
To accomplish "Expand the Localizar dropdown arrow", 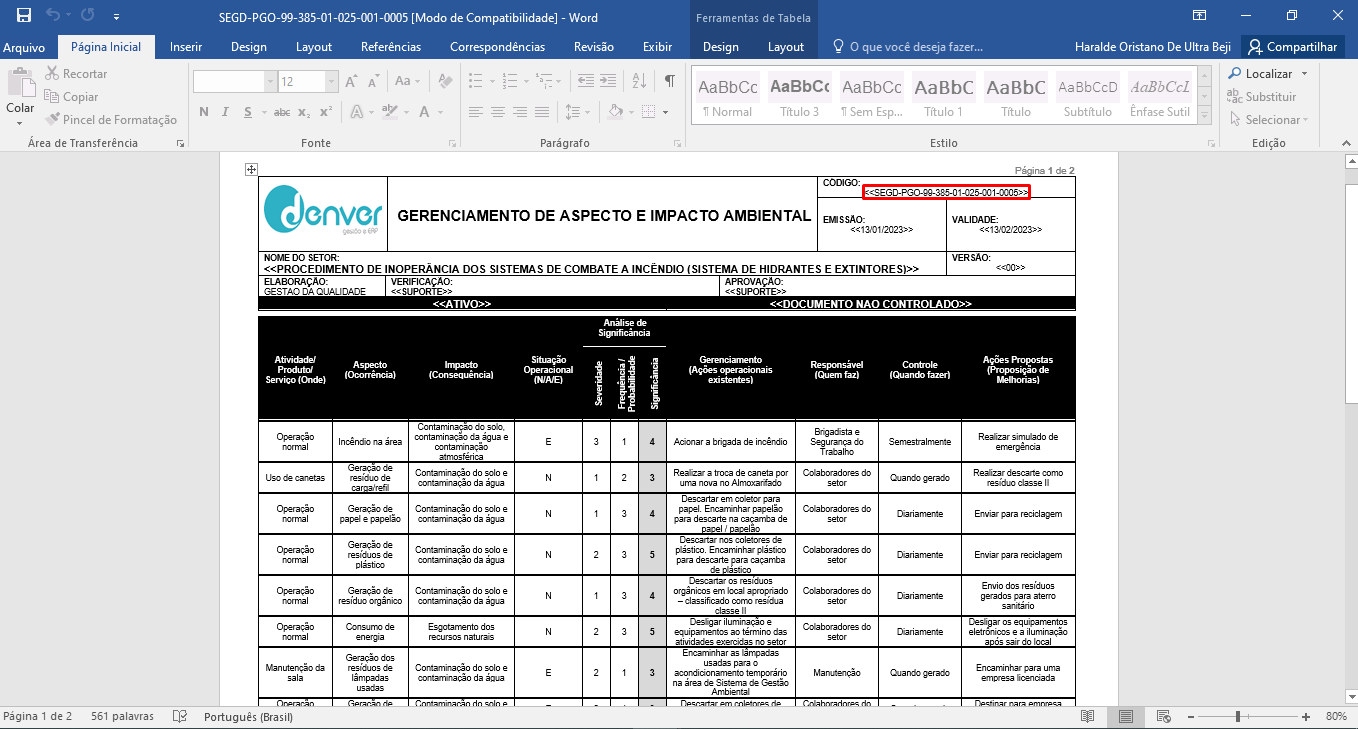I will pos(1303,74).
